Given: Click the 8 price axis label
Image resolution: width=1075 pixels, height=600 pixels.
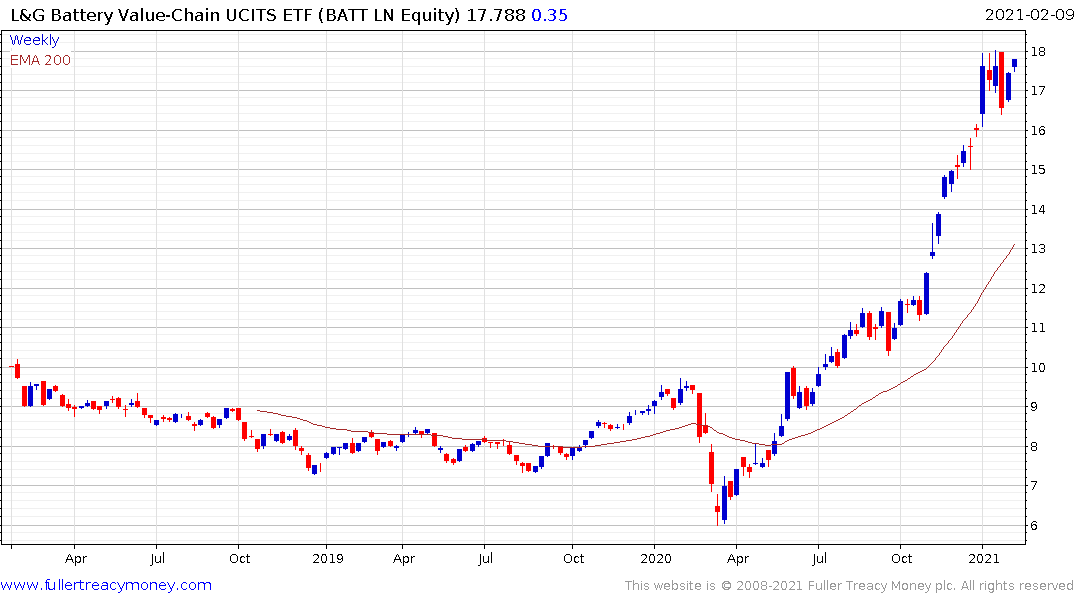Looking at the screenshot, I should (x=1034, y=446).
